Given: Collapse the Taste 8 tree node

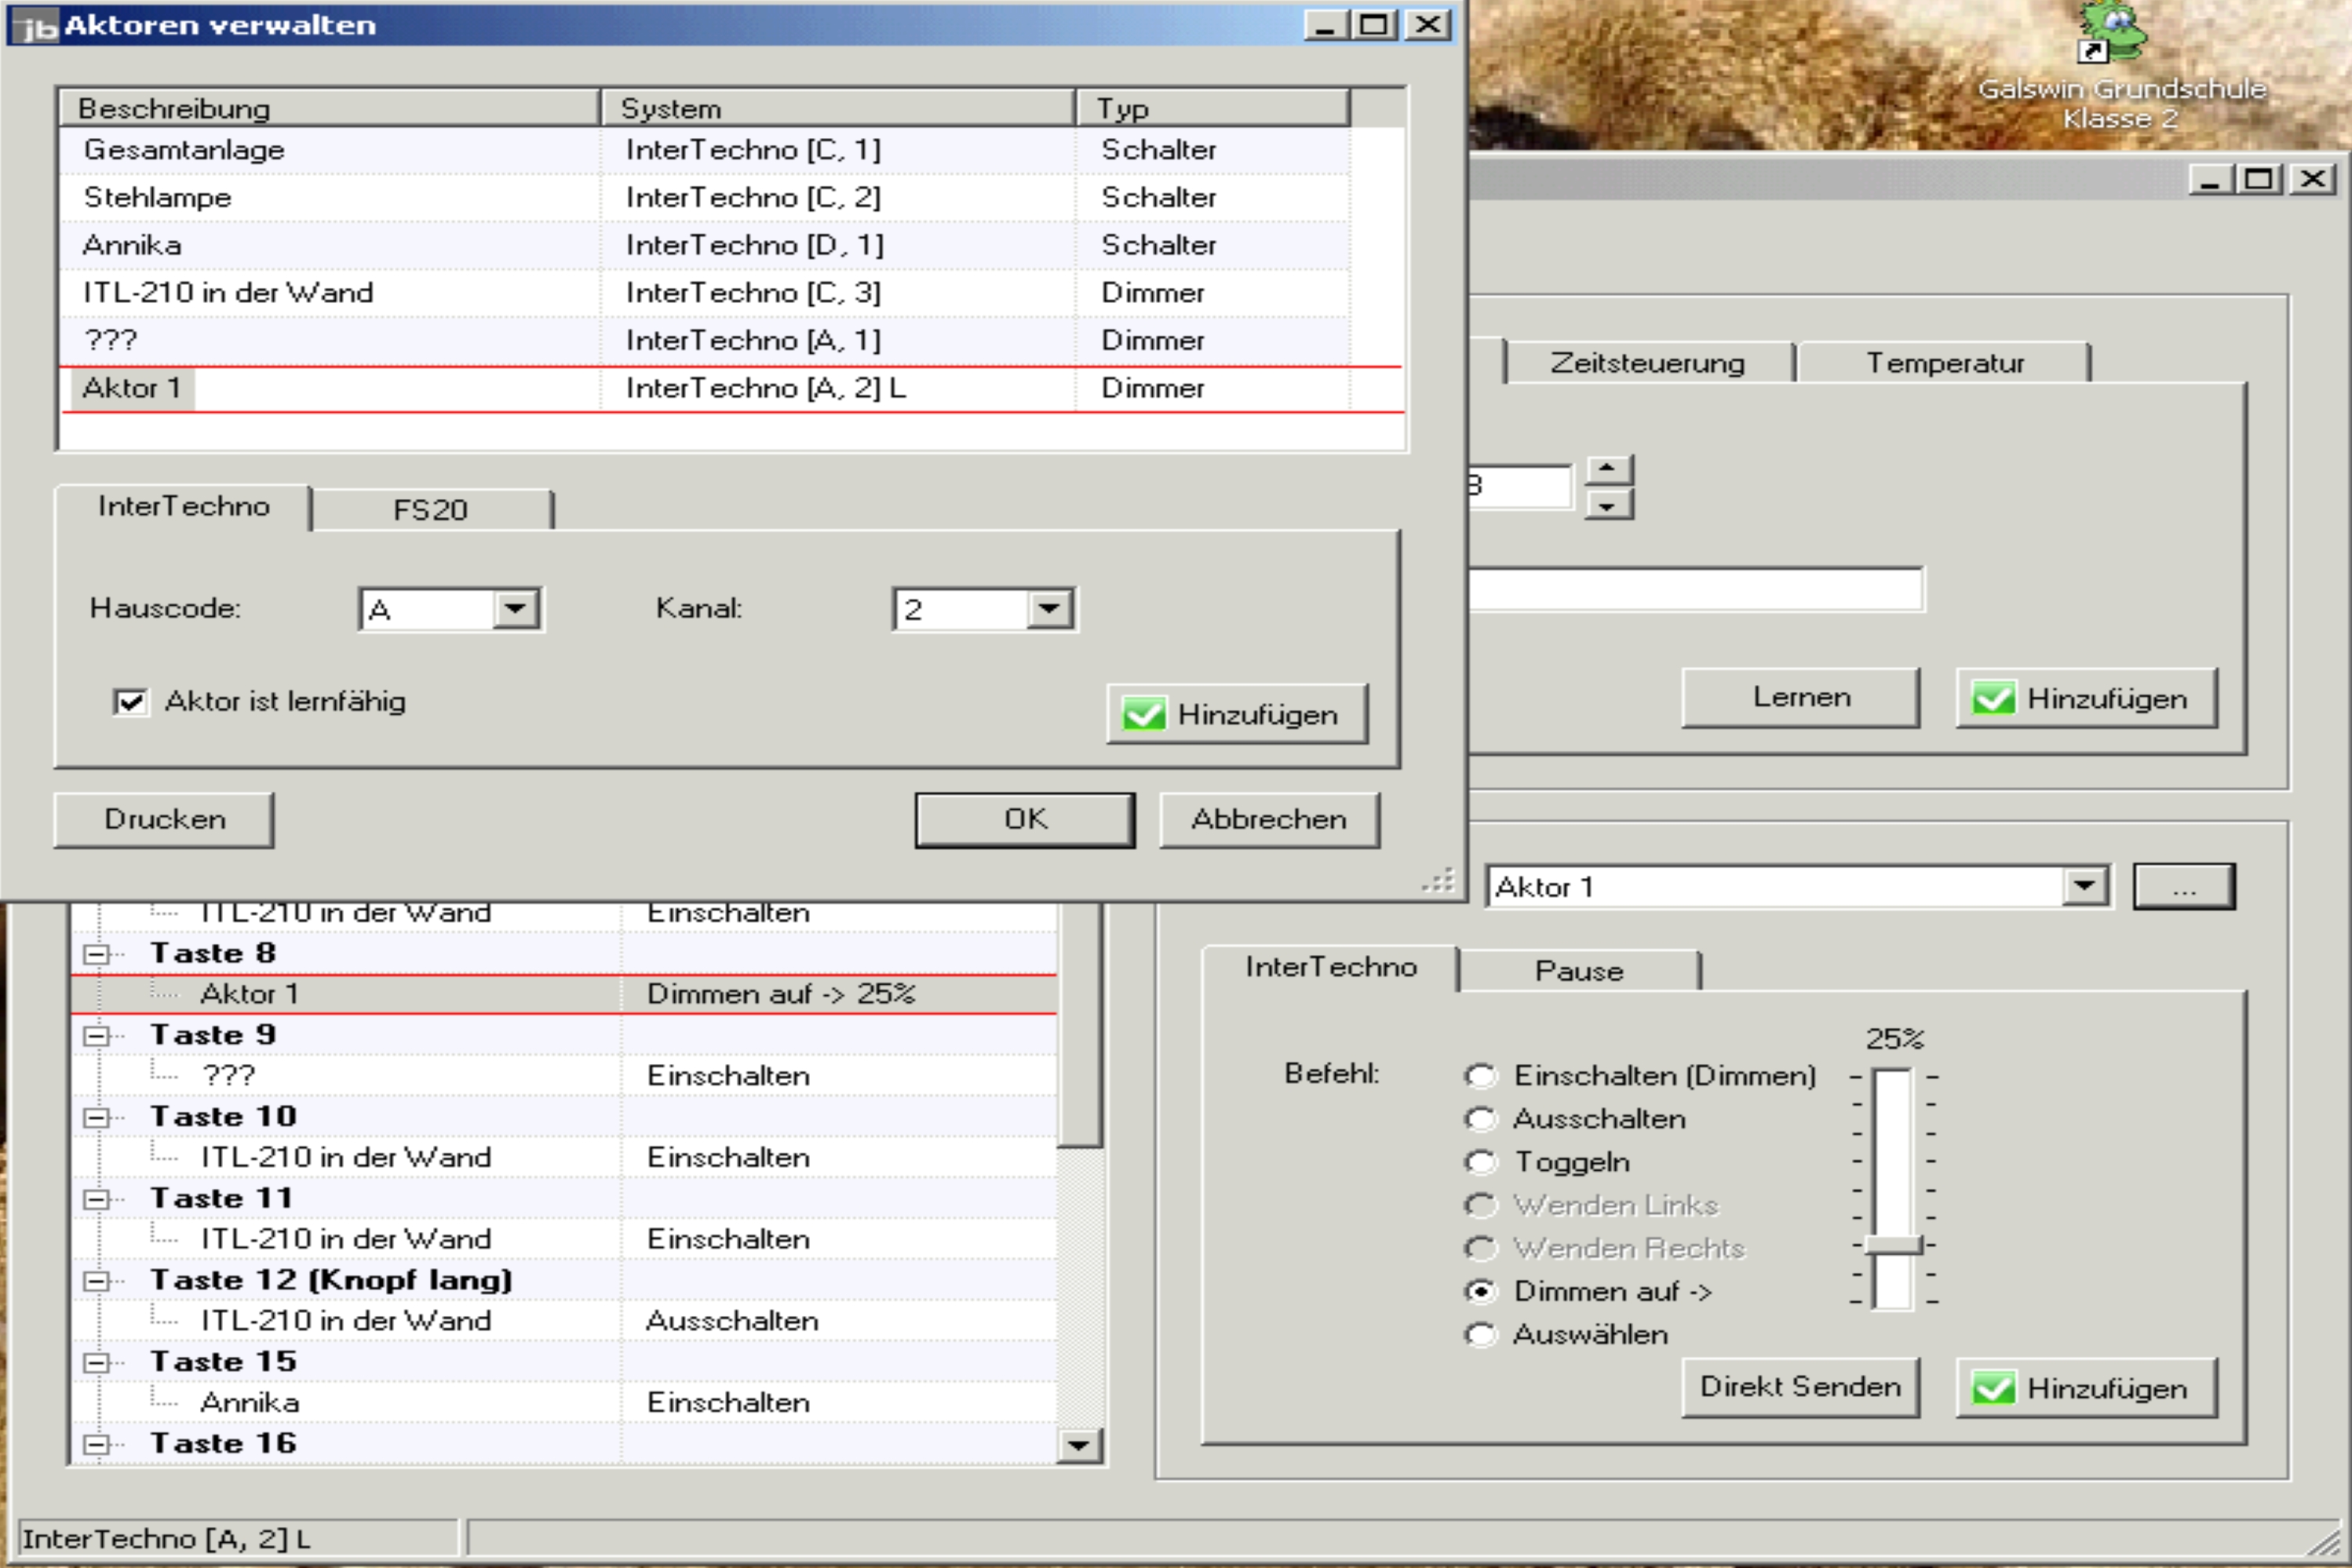Looking at the screenshot, I should click(x=96, y=954).
